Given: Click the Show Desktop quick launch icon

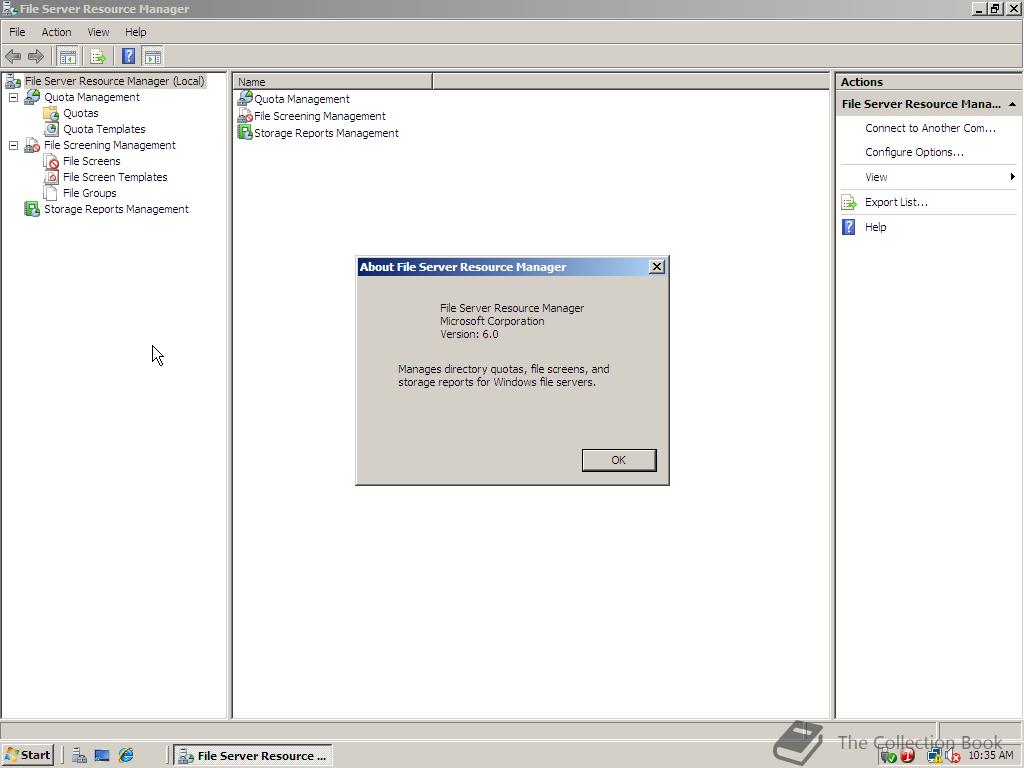Looking at the screenshot, I should [x=102, y=756].
